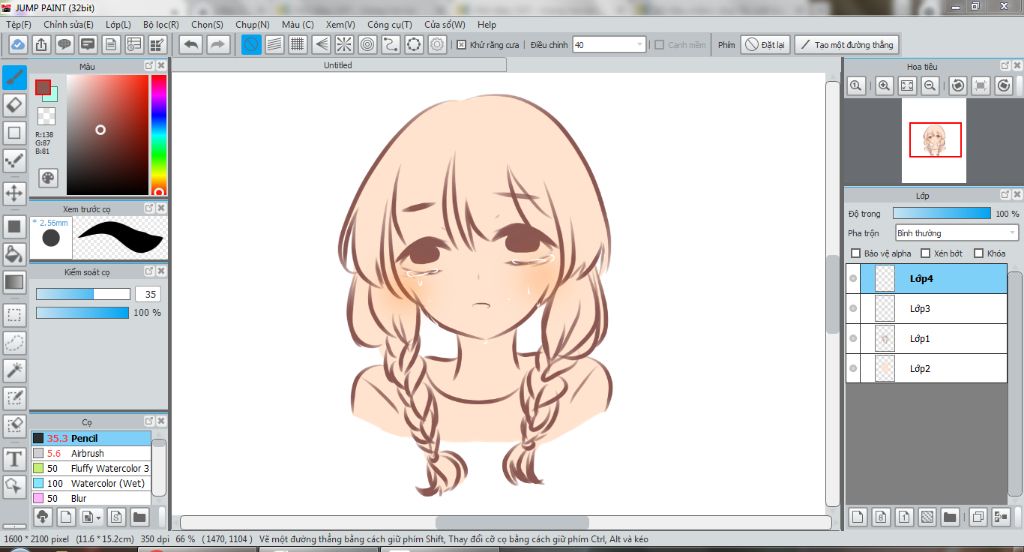Click the Đặt lại reset button
The height and width of the screenshot is (552, 1024).
pyautogui.click(x=765, y=44)
